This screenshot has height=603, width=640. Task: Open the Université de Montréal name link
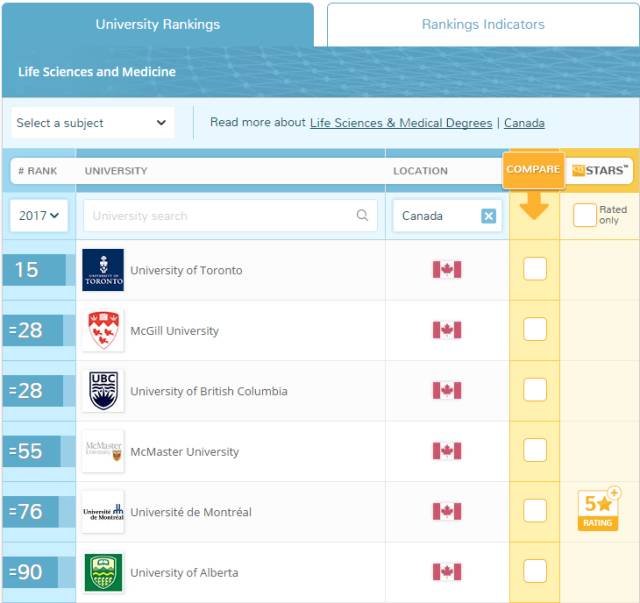point(191,512)
